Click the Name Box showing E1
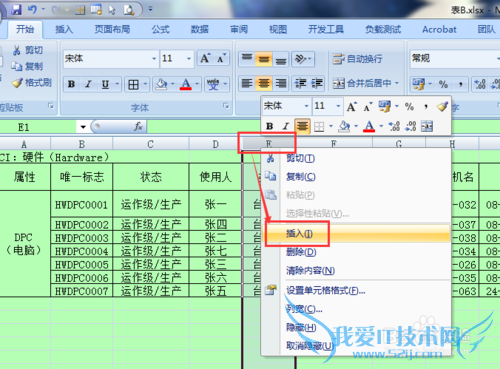 pyautogui.click(x=39, y=127)
